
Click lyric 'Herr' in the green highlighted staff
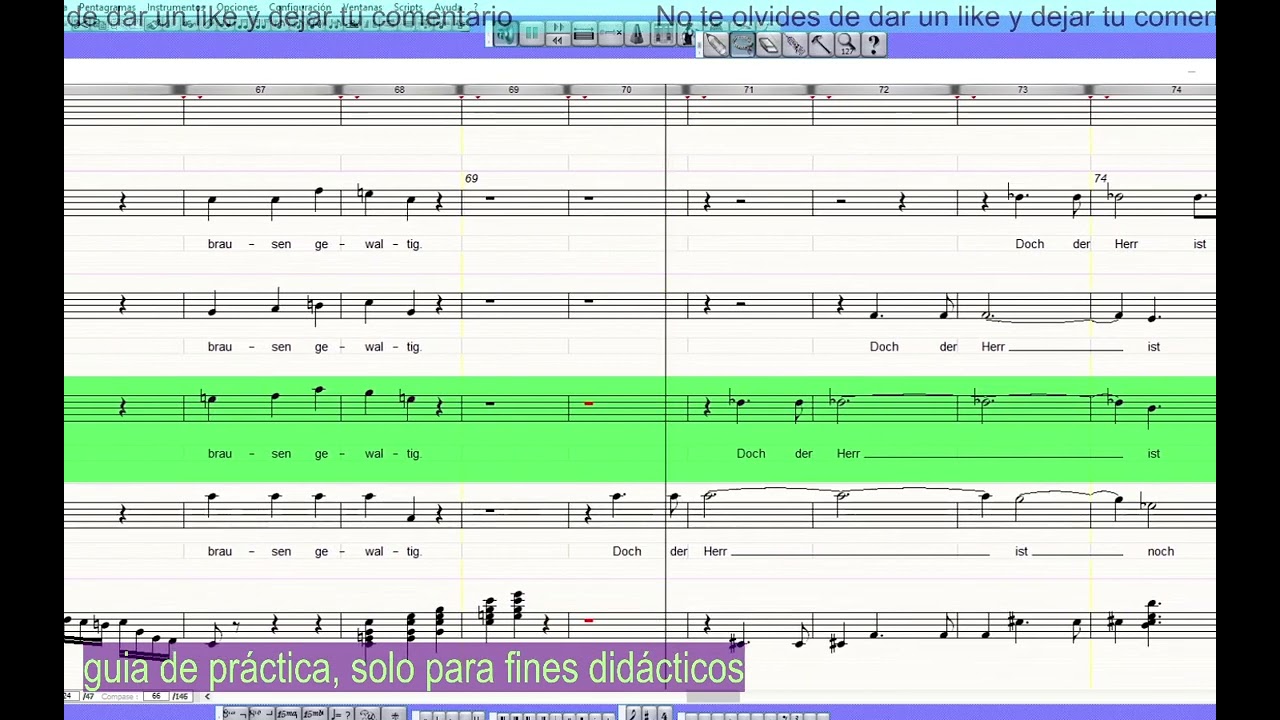point(848,454)
